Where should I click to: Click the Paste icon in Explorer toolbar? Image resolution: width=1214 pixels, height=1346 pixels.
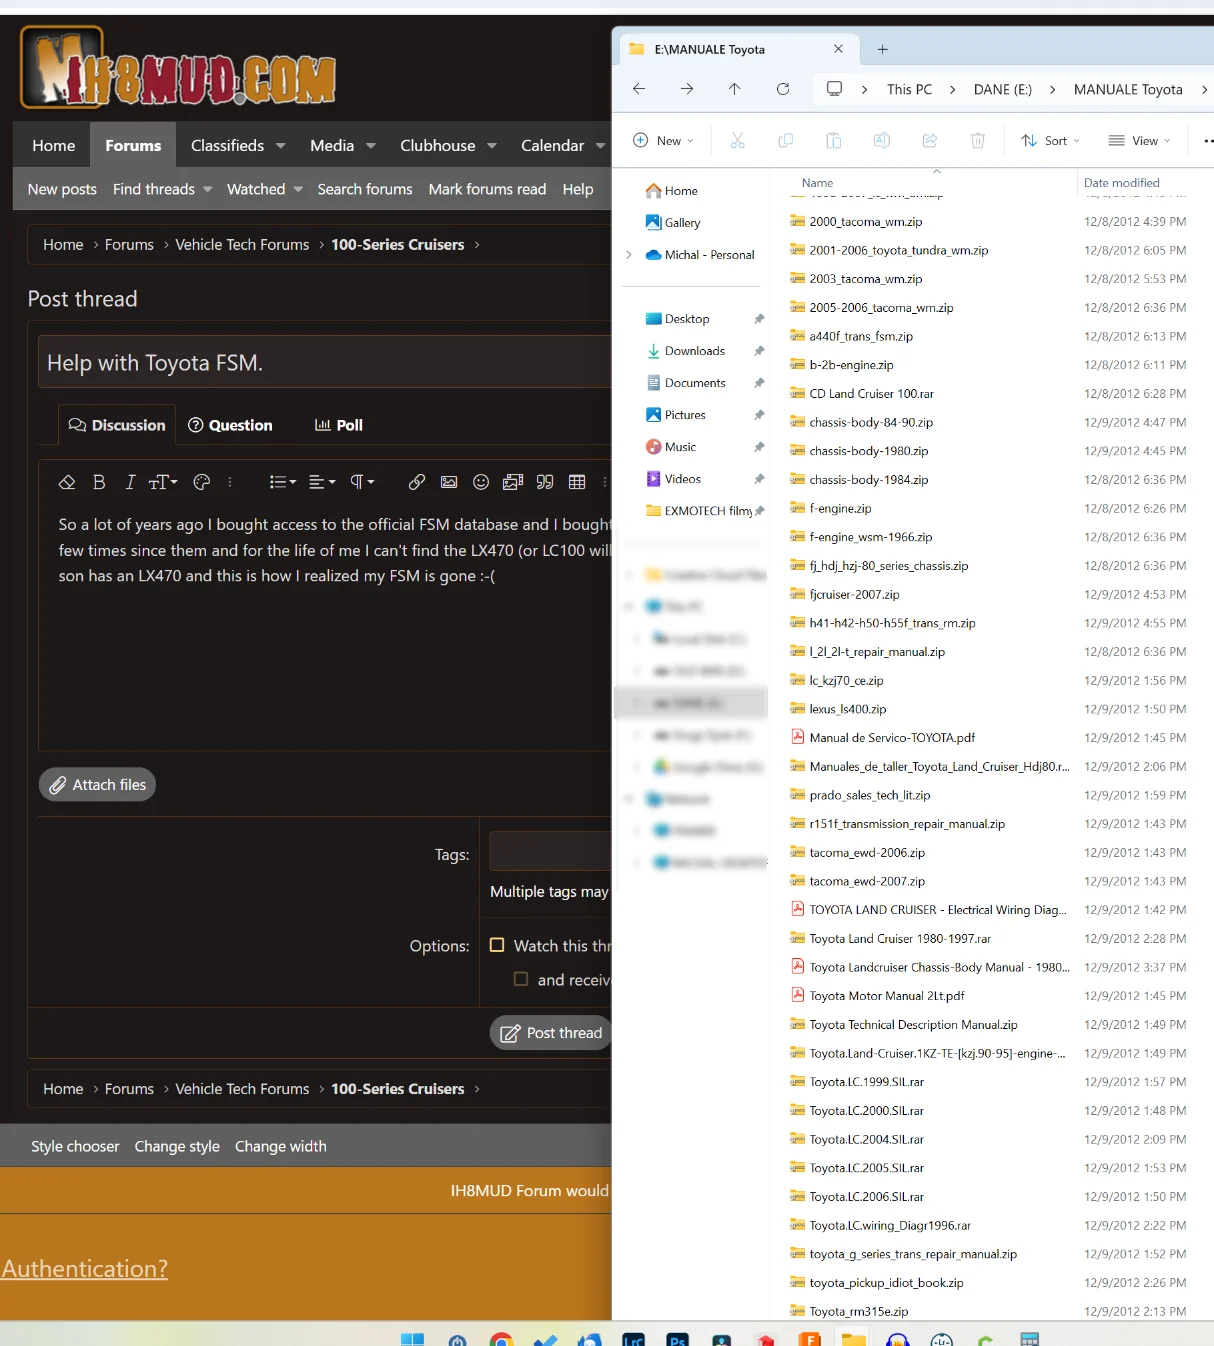pos(834,141)
